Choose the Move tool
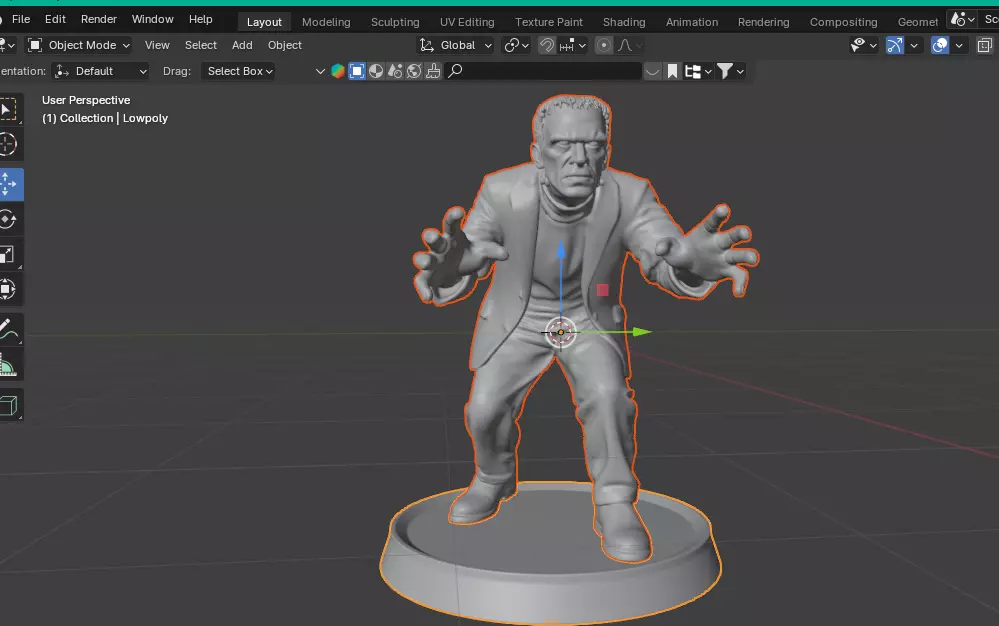Viewport: 999px width, 626px height. [x=9, y=184]
